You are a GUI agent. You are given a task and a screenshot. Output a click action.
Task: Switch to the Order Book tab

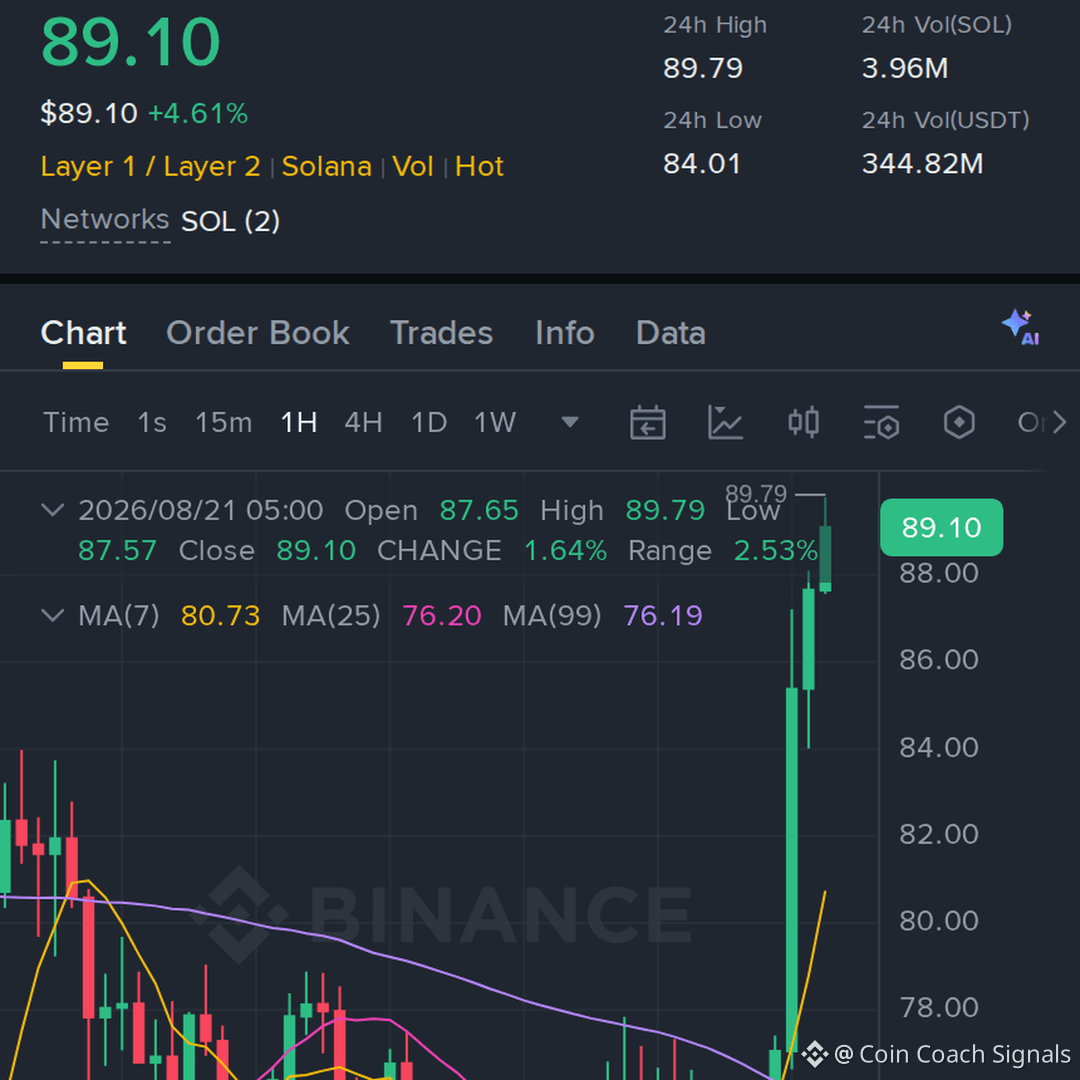[258, 333]
